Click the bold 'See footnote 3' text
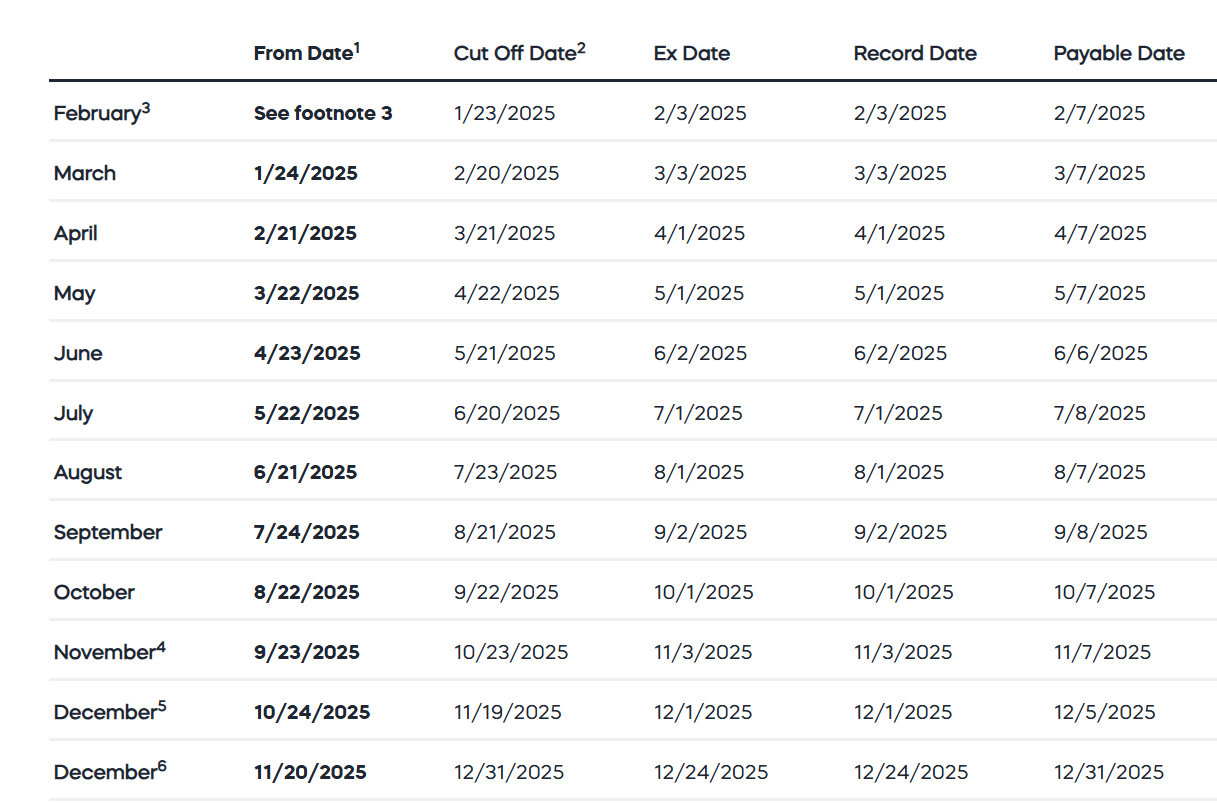 pos(323,114)
